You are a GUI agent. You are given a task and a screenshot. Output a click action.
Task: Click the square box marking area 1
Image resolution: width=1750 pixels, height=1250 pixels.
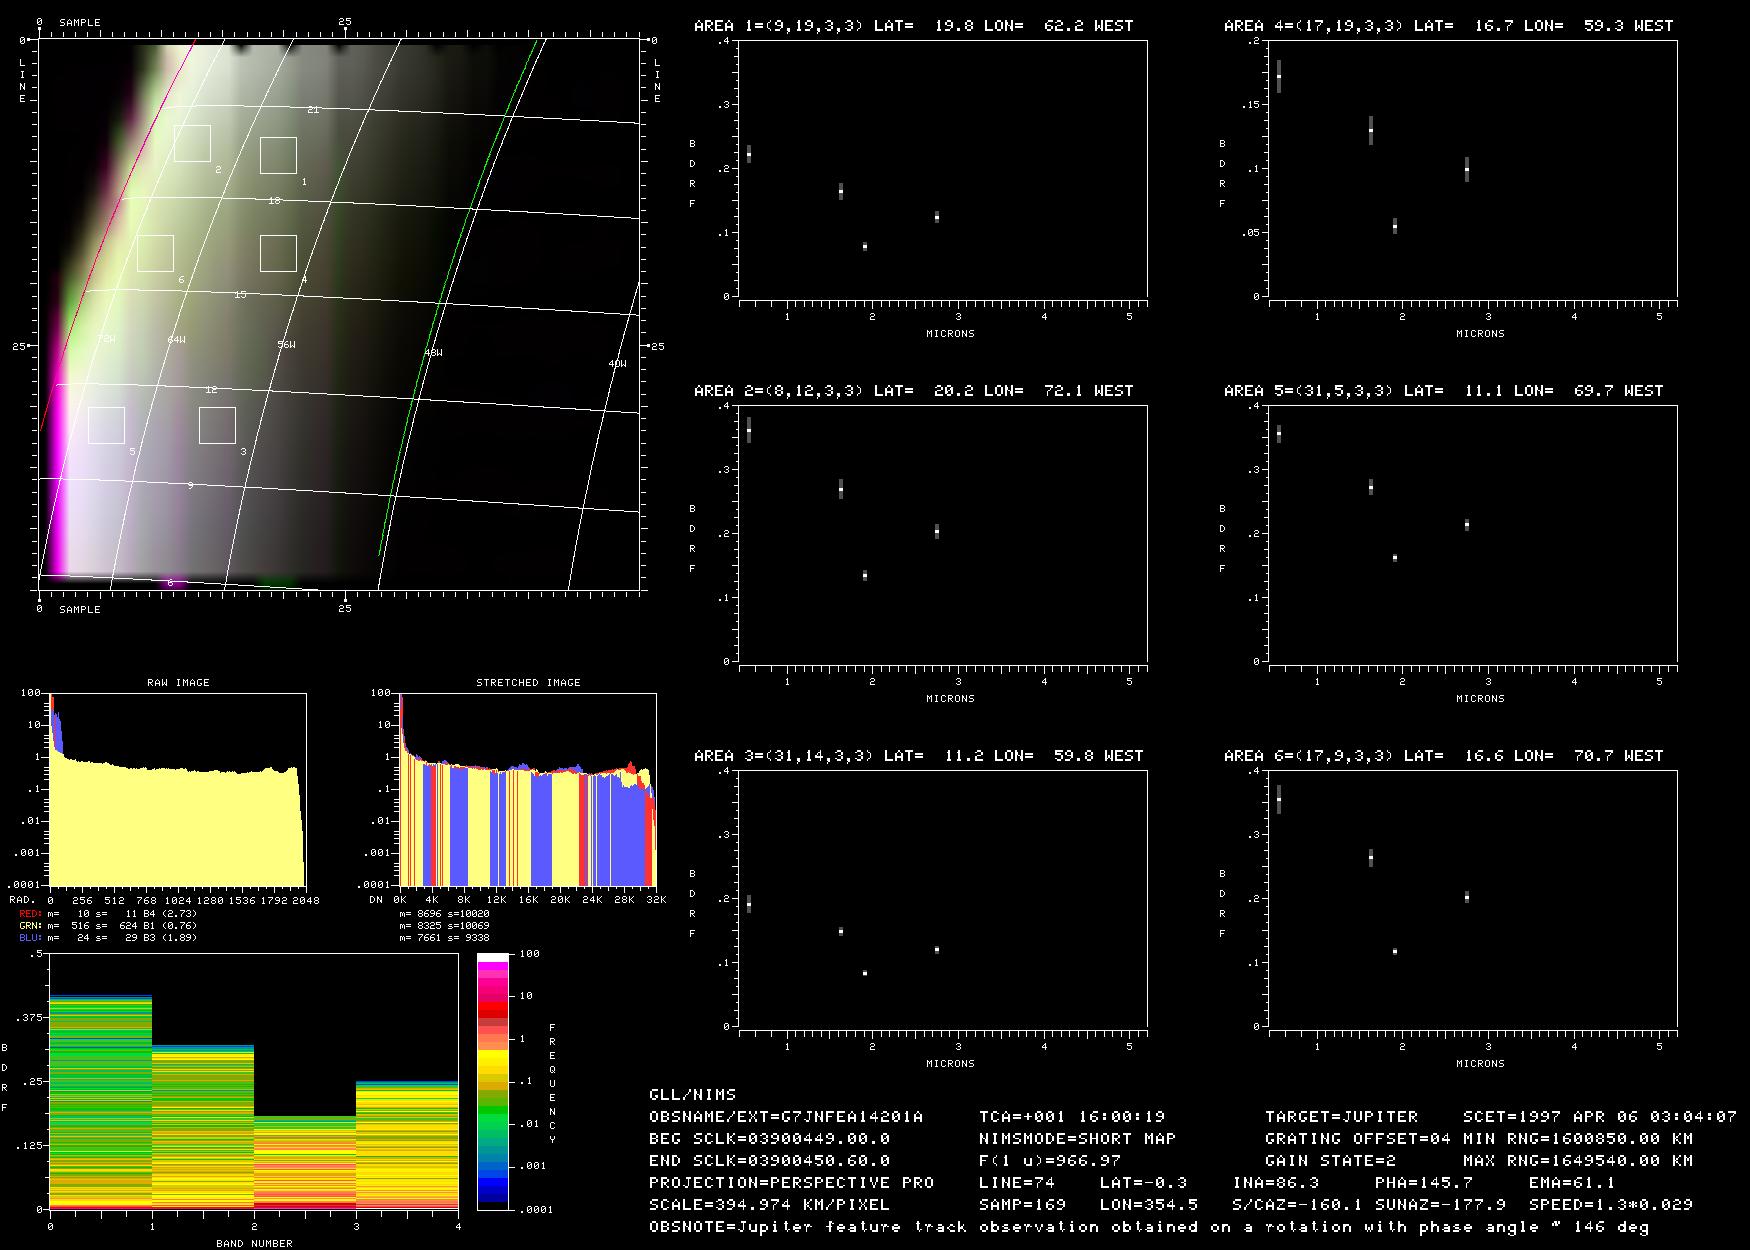[x=278, y=155]
